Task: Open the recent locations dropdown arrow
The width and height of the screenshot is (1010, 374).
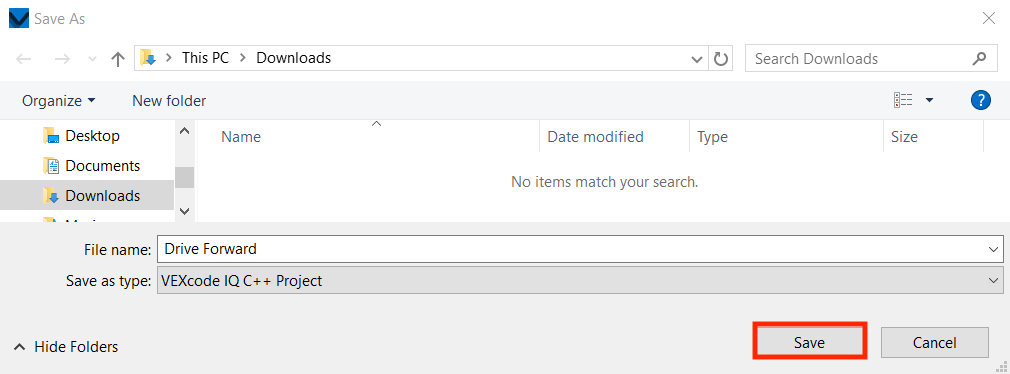Action: pos(92,59)
